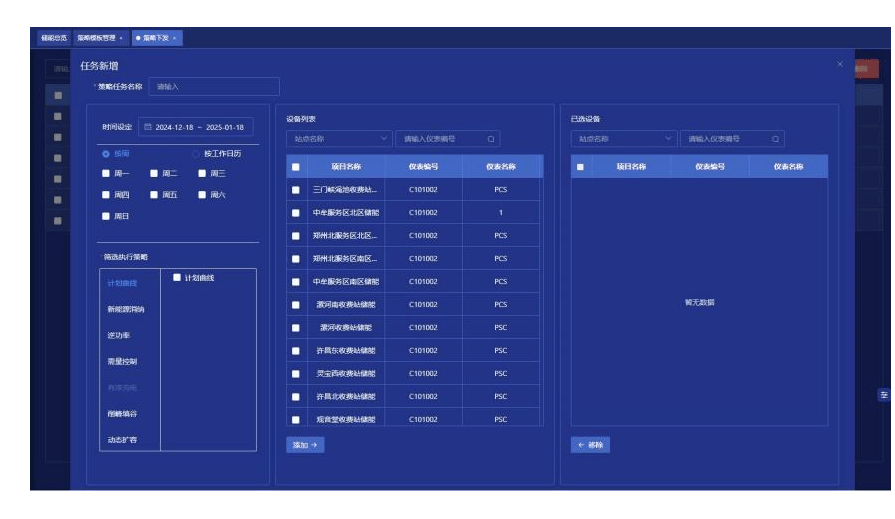The height and width of the screenshot is (519, 895).
Task: Open the 站点名称 dropdown in 设备列表
Action: point(340,139)
